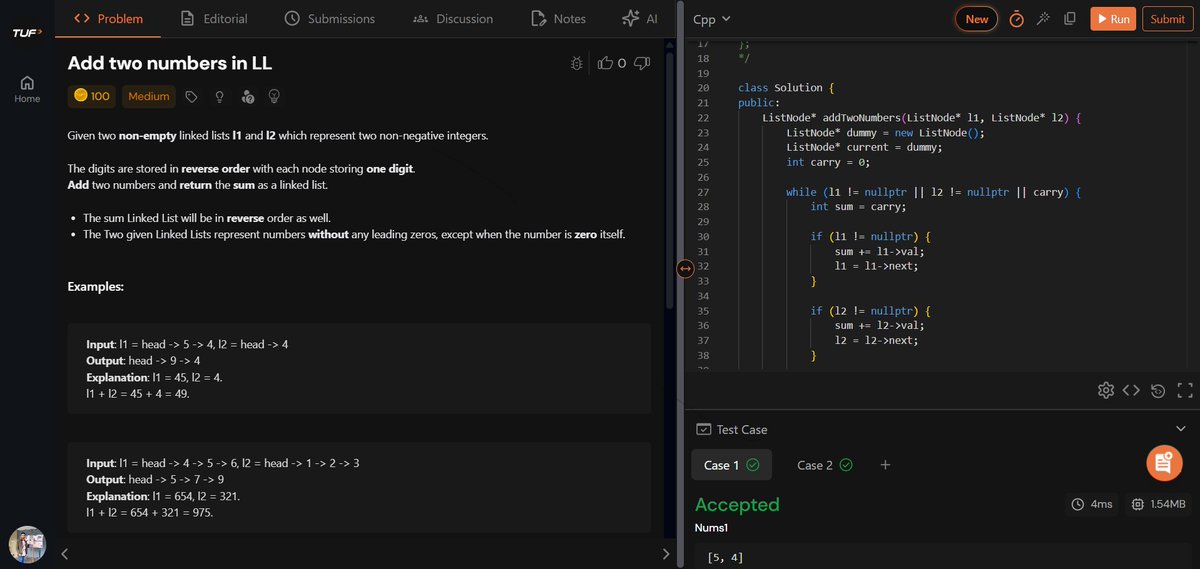
Task: Click 'Output: head -> 5 -> 7 -> 9' text
Action: pyautogui.click(x=155, y=480)
